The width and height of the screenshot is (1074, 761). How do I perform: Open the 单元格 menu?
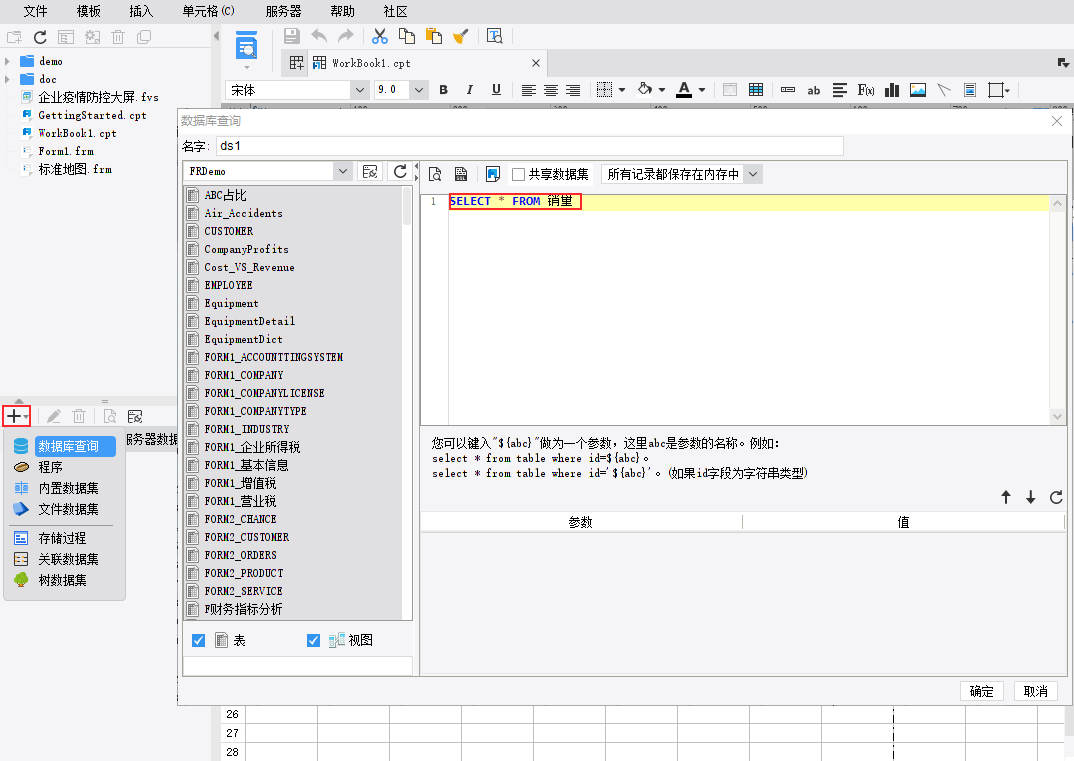click(207, 11)
